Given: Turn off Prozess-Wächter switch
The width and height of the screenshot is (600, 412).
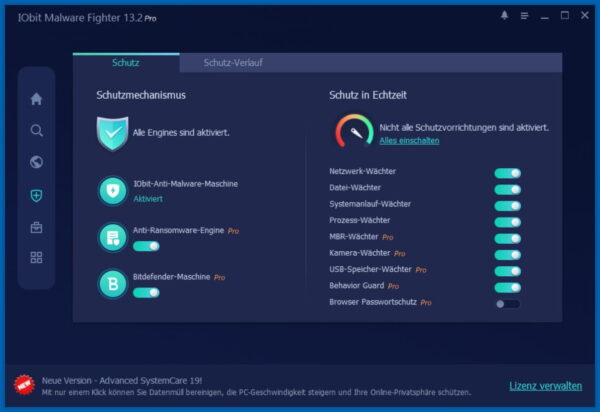Looking at the screenshot, I should [x=508, y=222].
